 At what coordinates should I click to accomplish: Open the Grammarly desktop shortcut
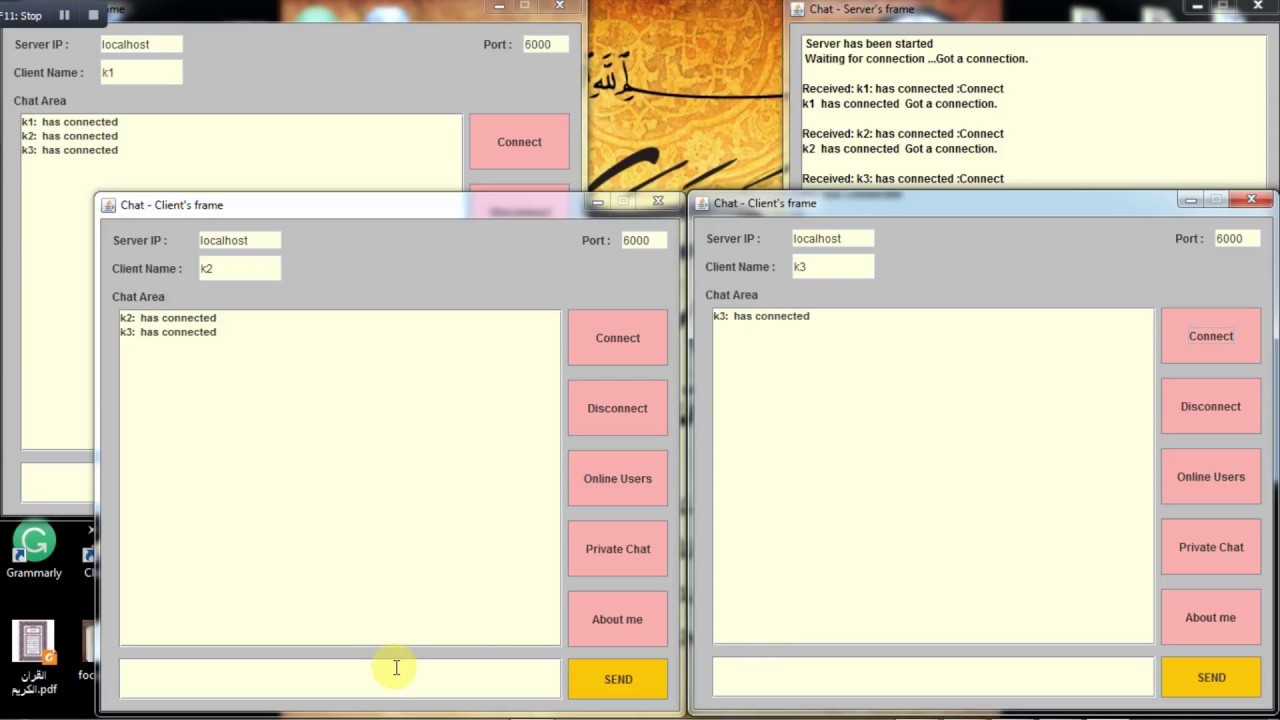34,551
